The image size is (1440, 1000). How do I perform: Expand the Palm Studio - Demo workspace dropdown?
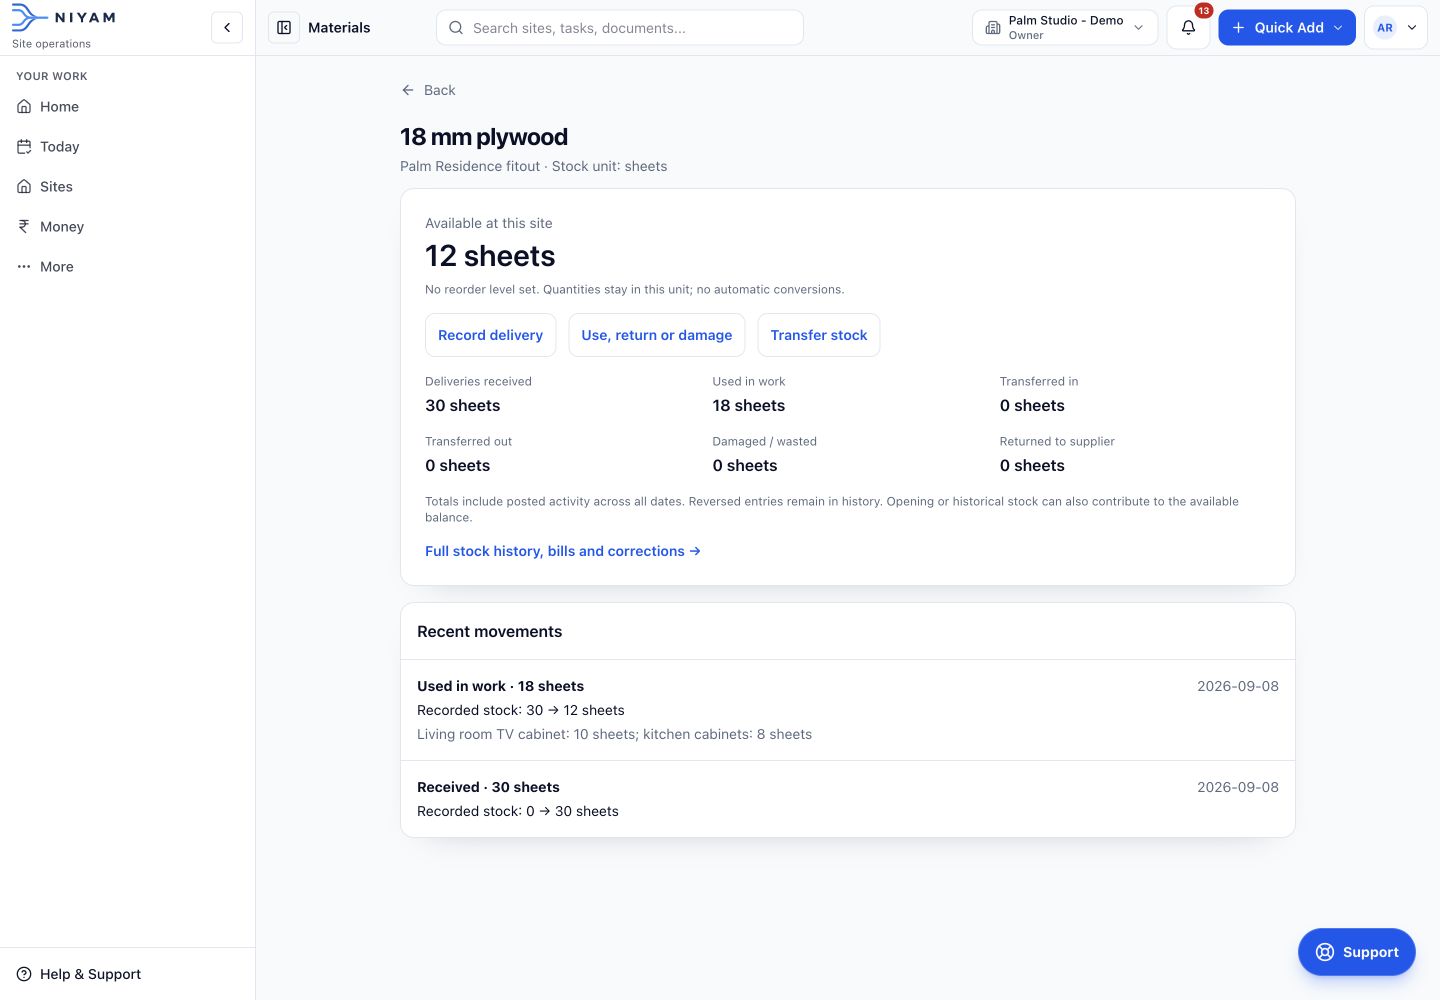click(x=1065, y=28)
